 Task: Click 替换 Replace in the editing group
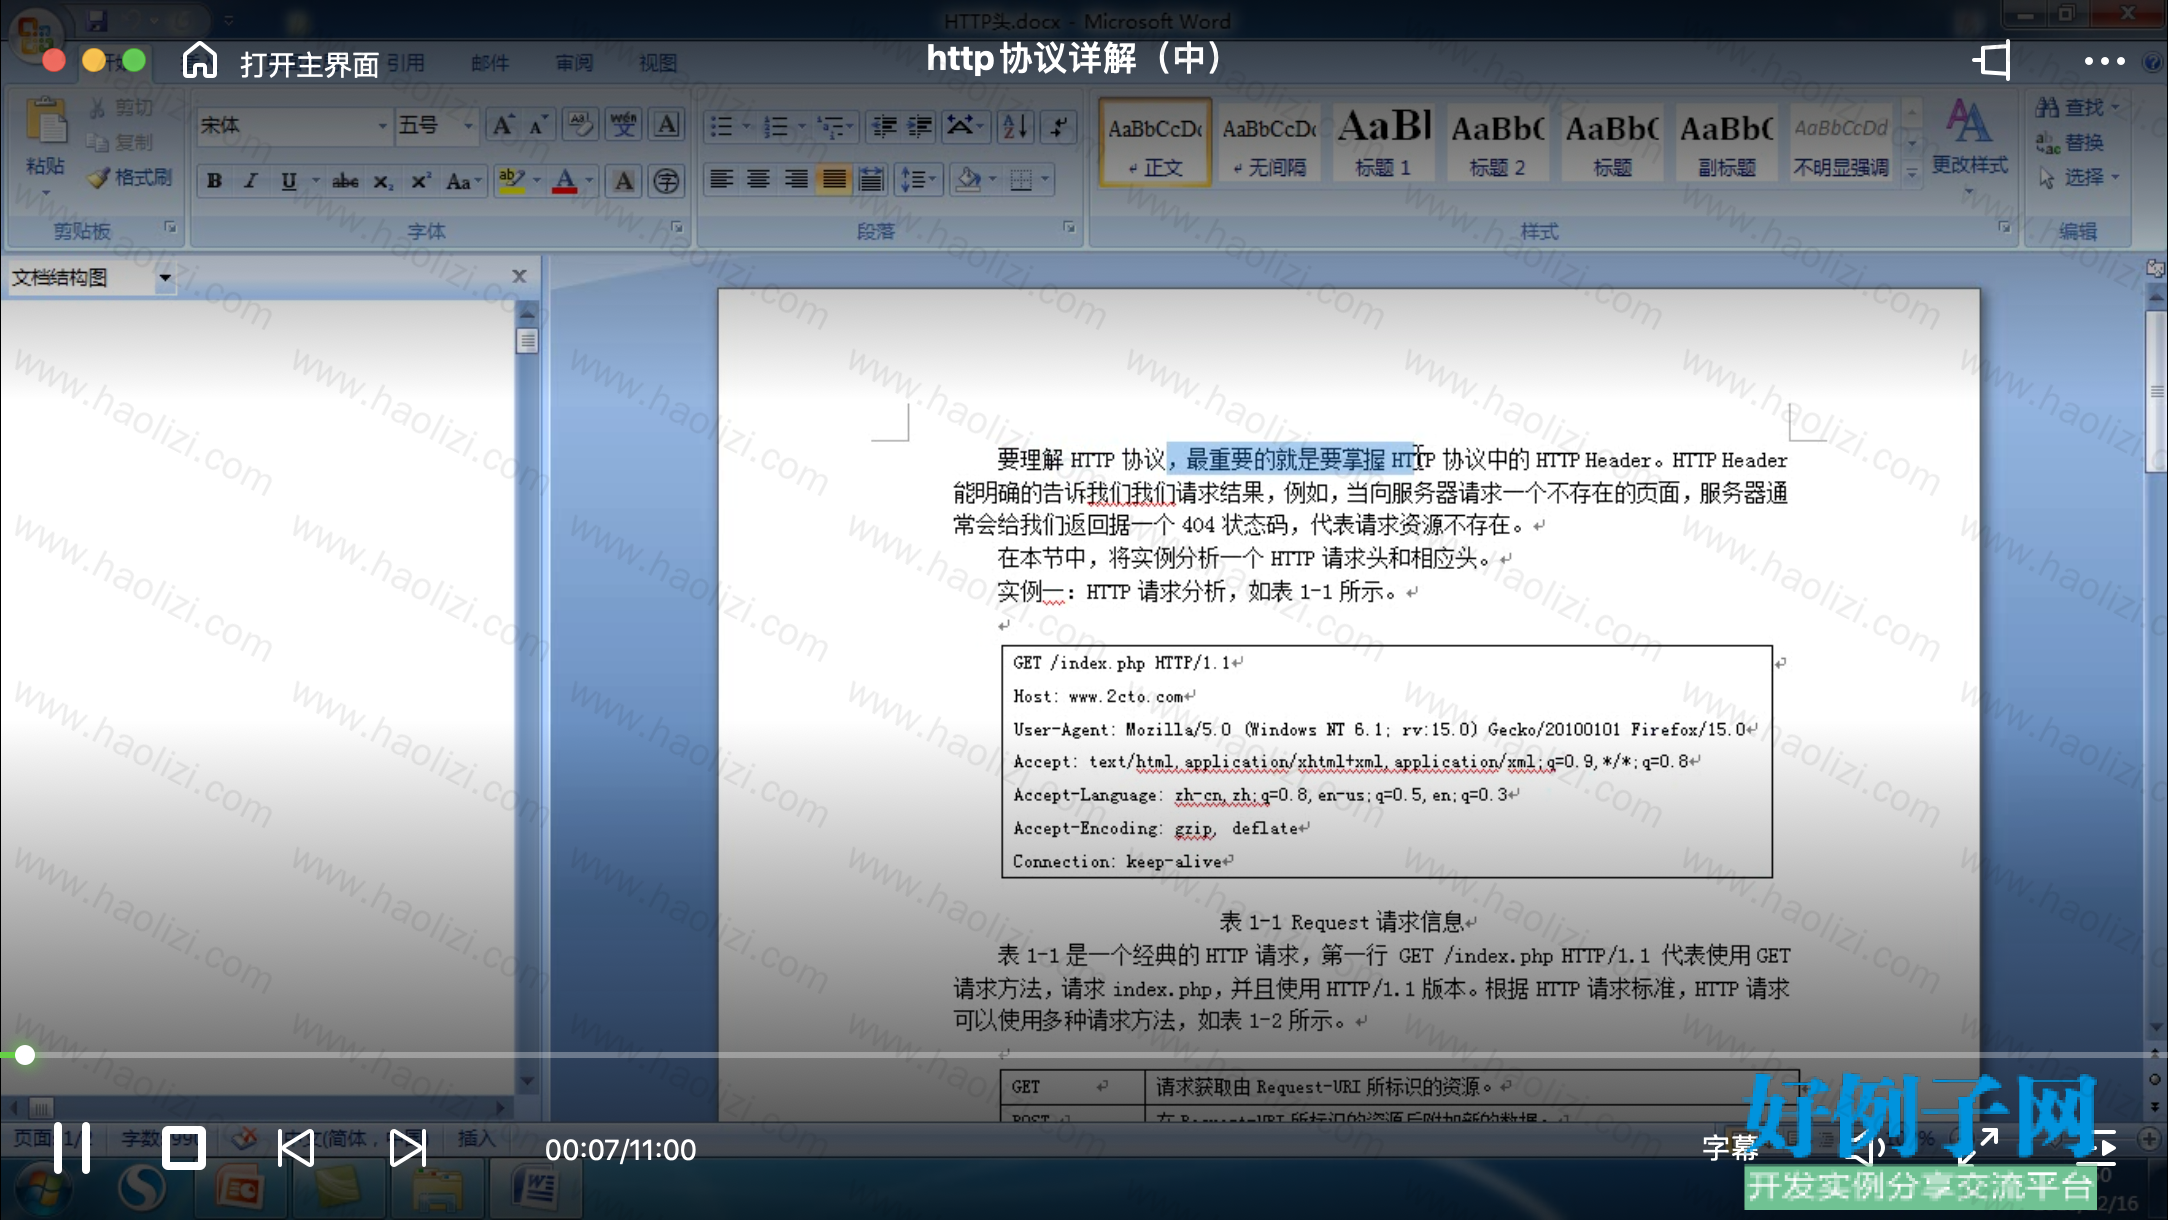point(2070,142)
